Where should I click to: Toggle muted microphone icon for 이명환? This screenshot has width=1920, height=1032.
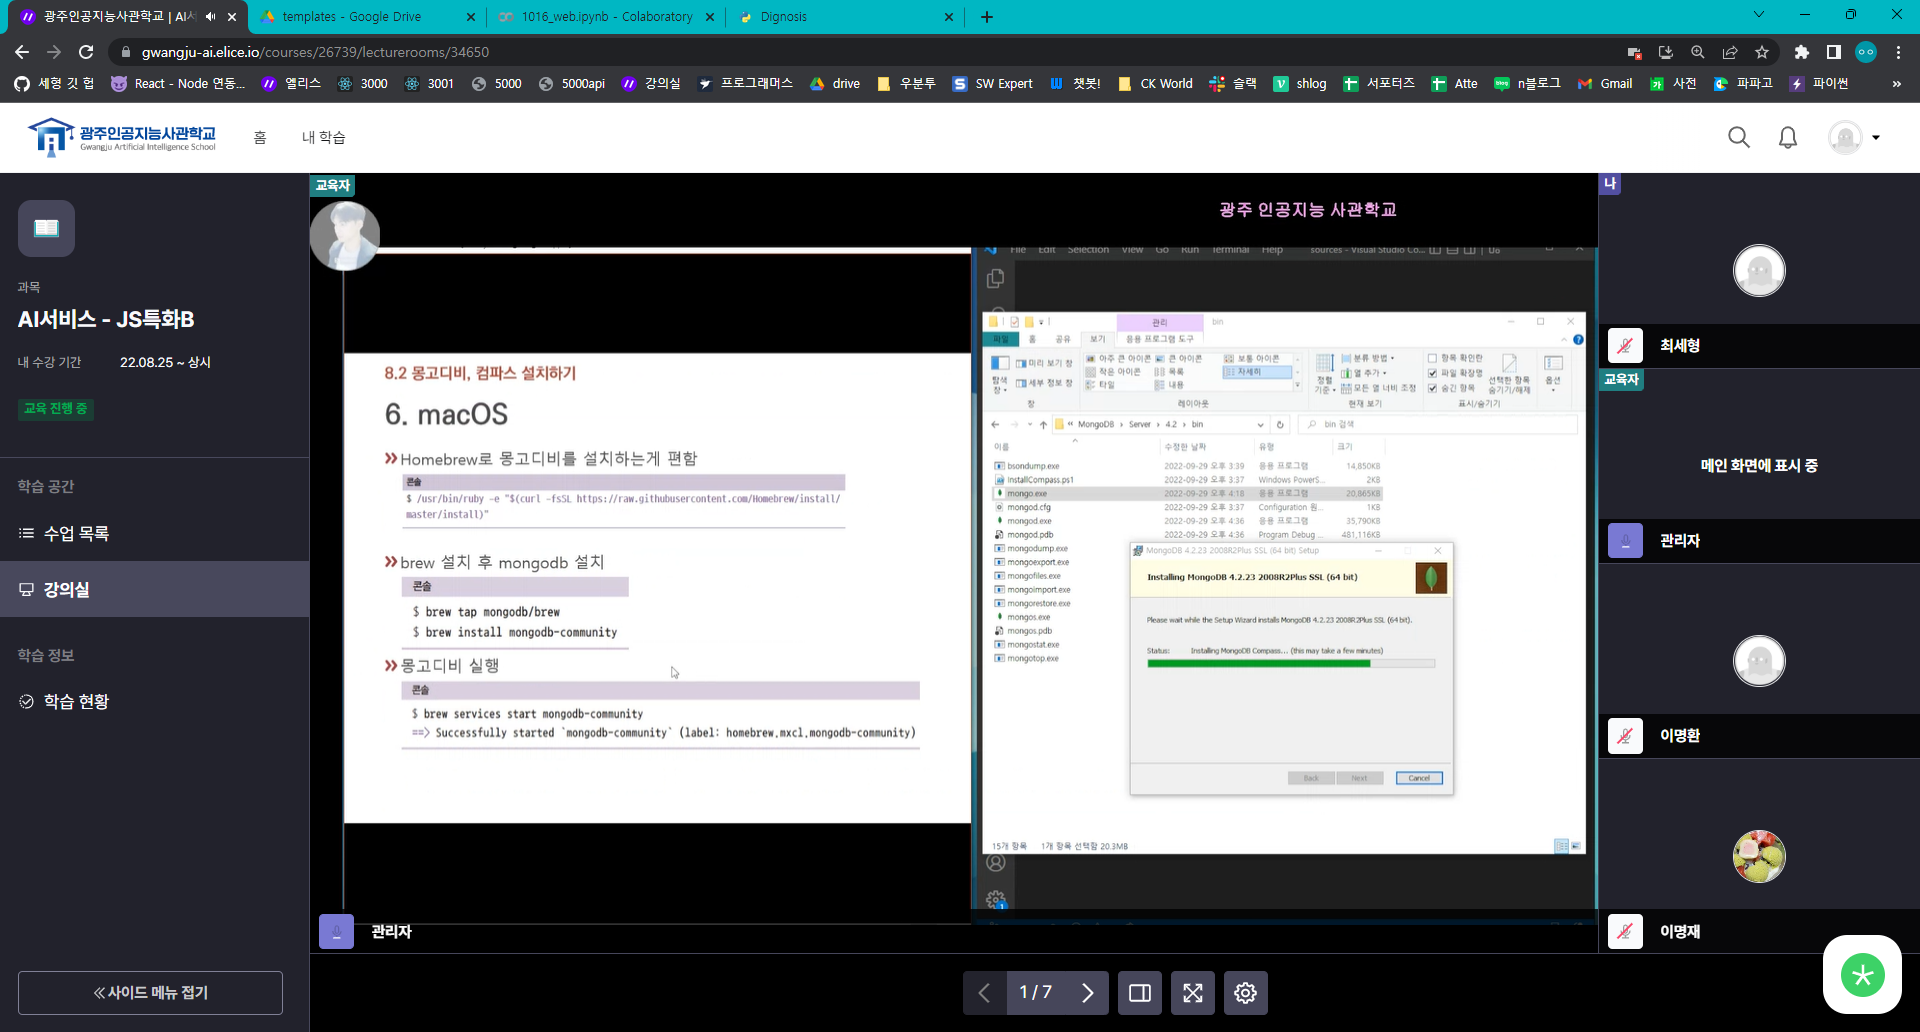pos(1625,736)
